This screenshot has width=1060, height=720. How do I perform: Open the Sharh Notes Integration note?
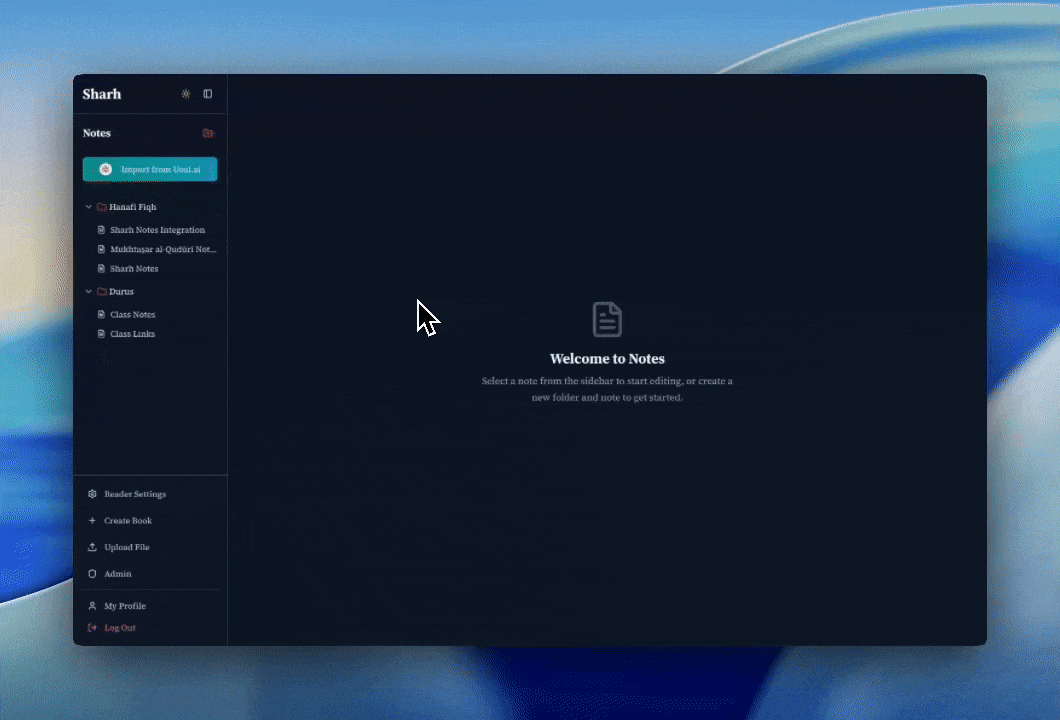point(157,230)
